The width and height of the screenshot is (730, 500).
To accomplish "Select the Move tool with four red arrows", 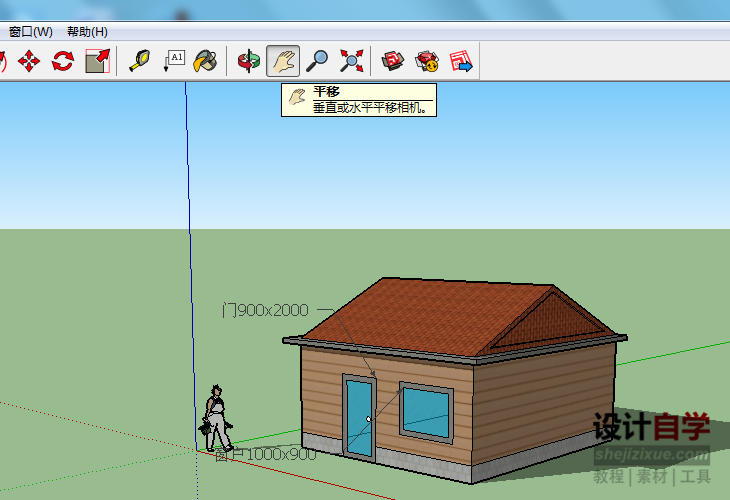I will (x=29, y=62).
